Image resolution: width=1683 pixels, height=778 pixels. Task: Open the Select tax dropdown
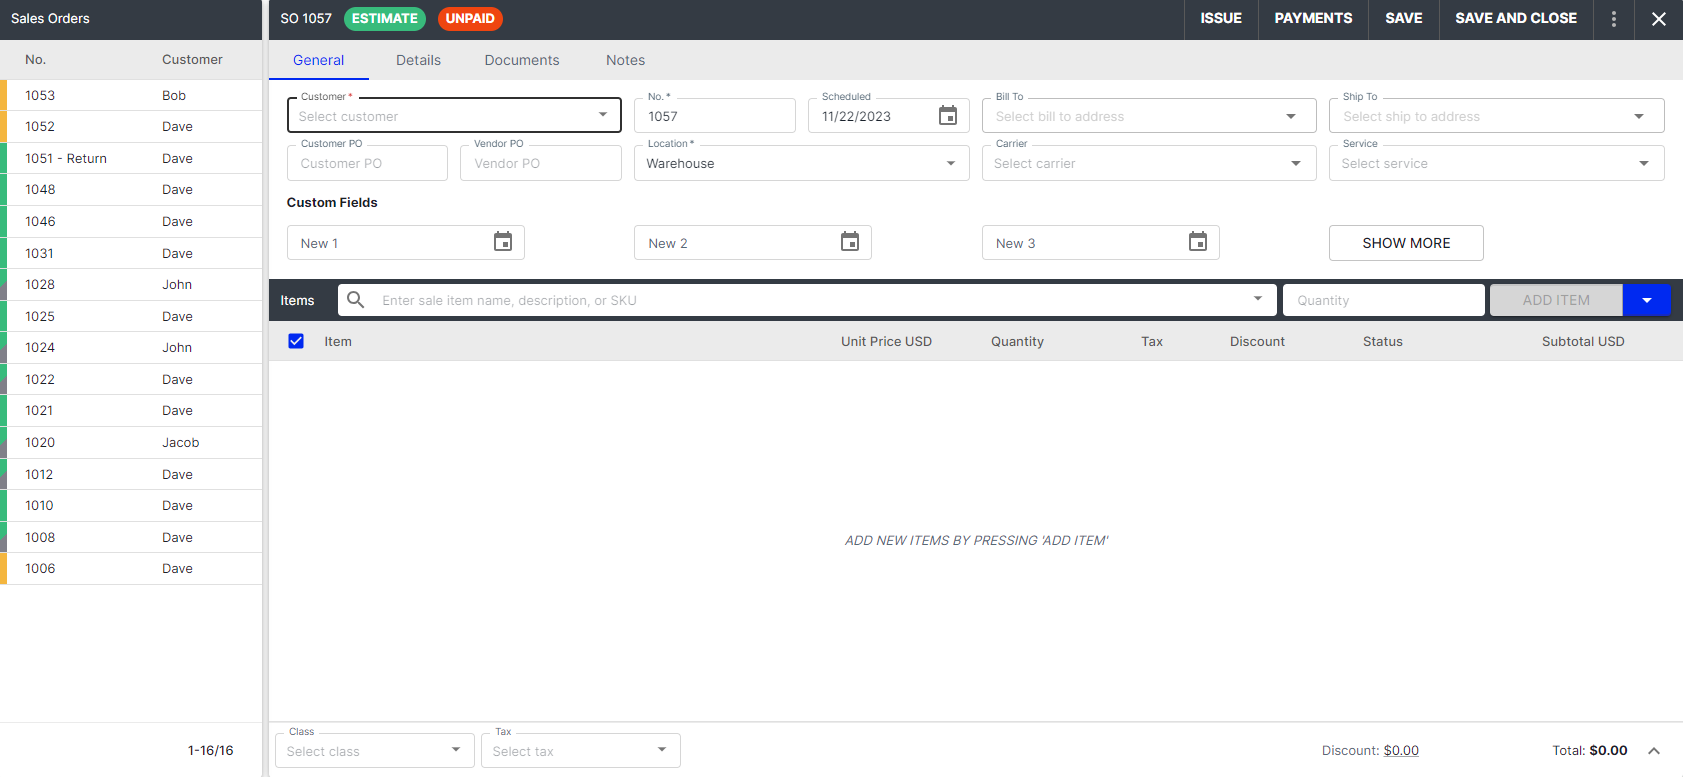[661, 750]
